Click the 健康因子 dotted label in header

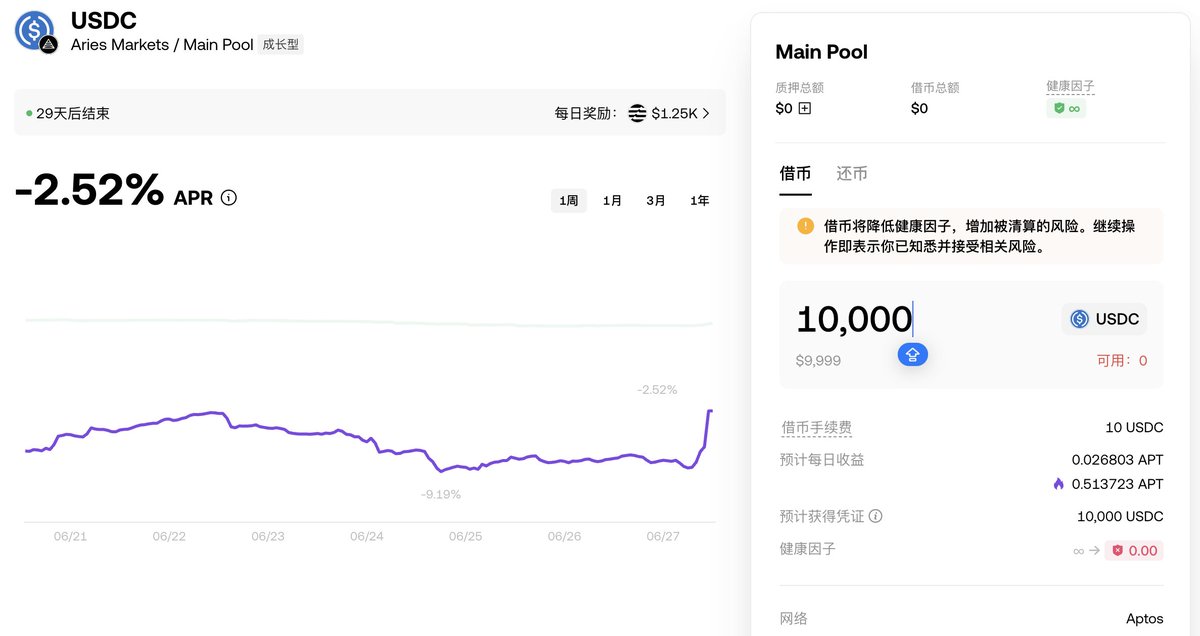[x=1071, y=87]
